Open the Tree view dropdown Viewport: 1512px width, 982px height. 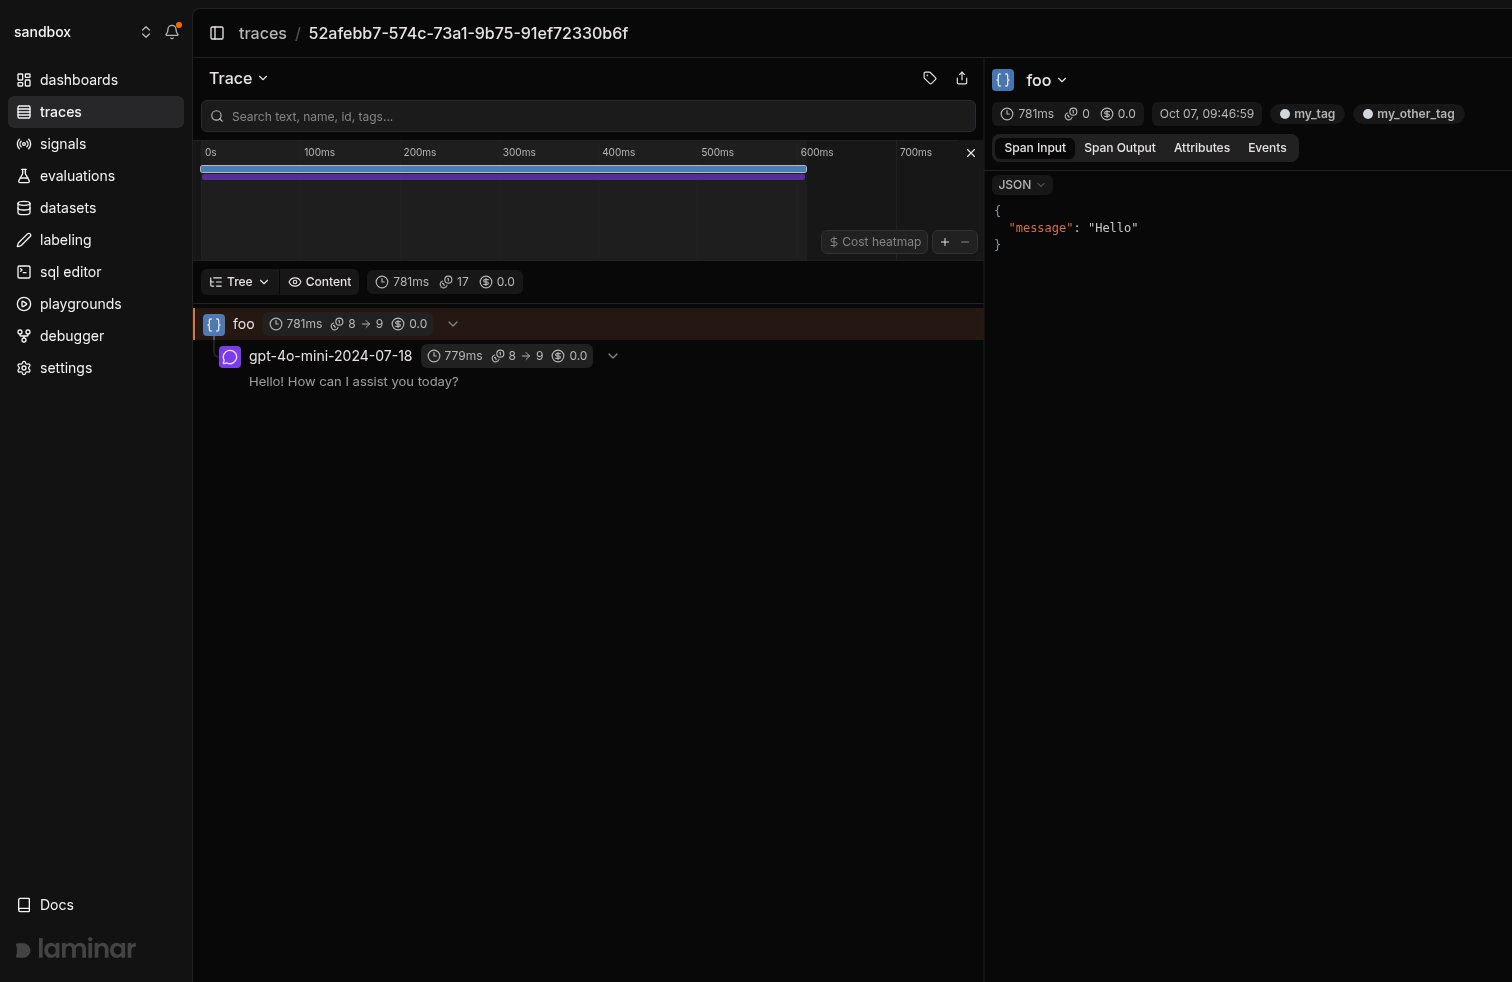pos(240,282)
